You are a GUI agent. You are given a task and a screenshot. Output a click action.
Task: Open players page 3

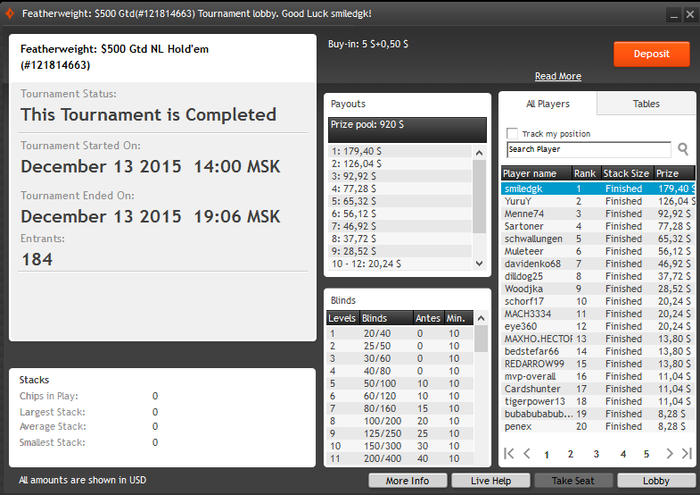596,454
